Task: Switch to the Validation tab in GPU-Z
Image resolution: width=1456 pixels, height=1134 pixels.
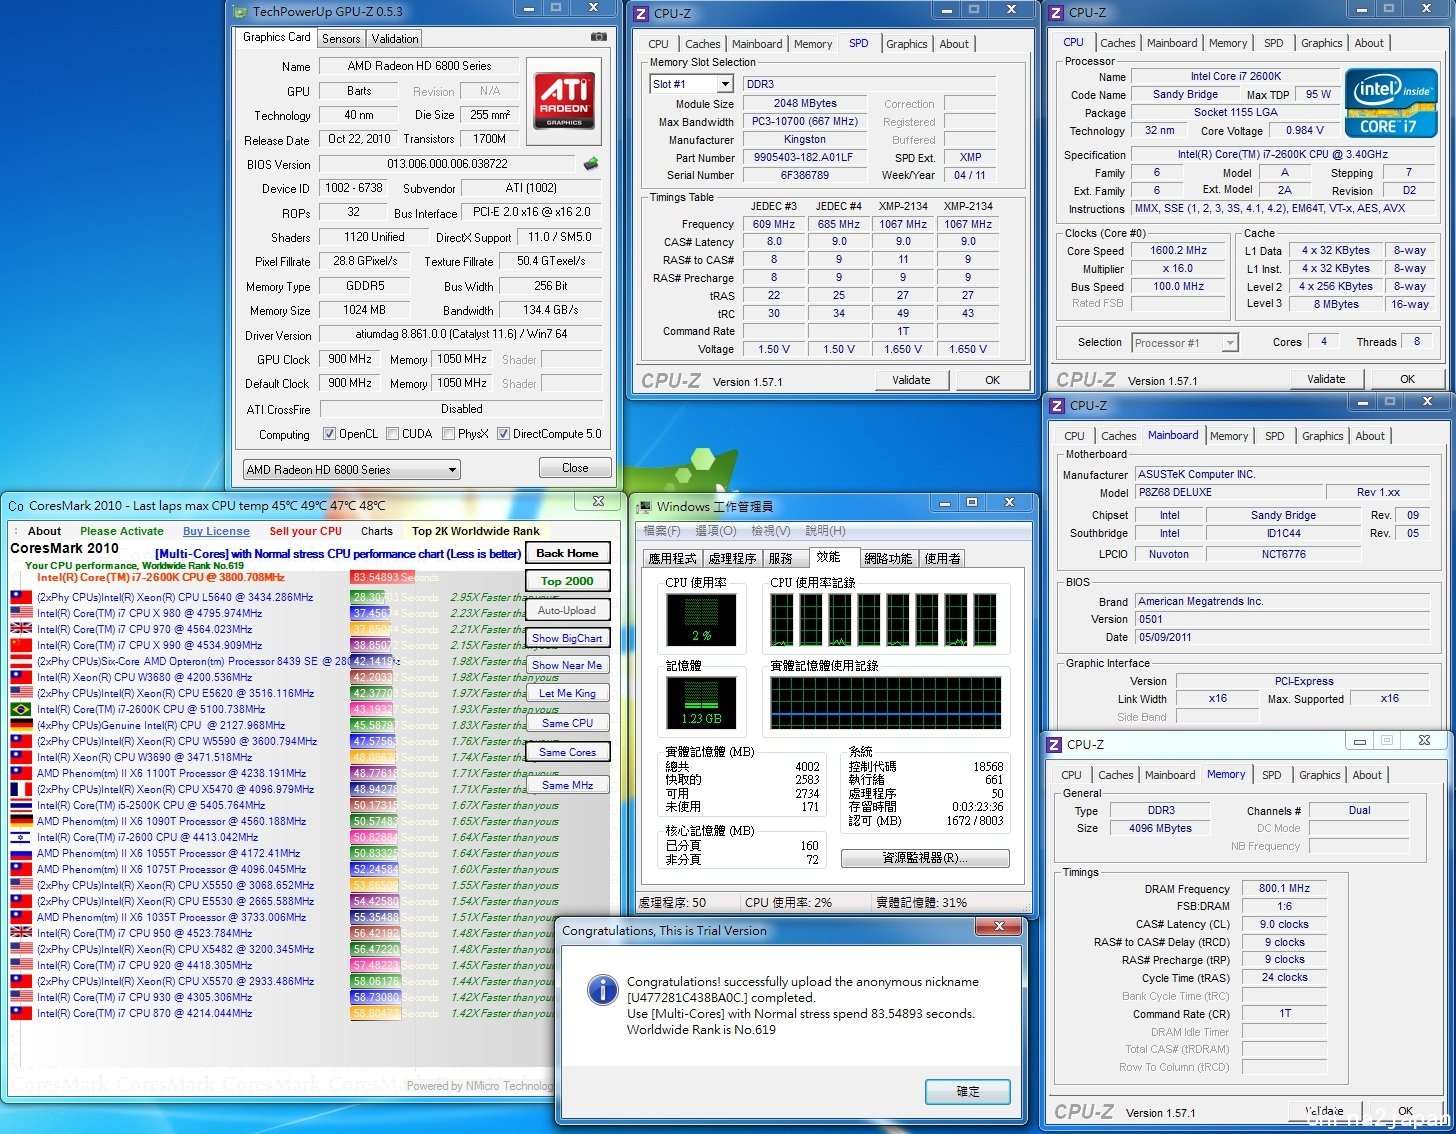Action: click(395, 39)
